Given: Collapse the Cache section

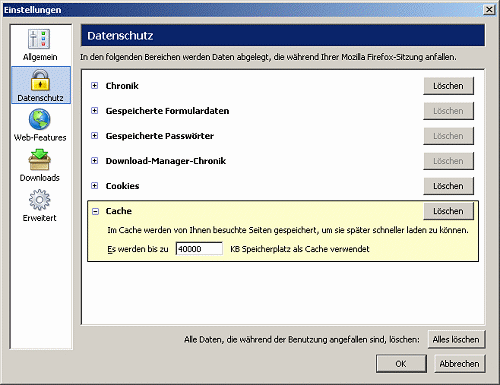Looking at the screenshot, I should (95, 211).
